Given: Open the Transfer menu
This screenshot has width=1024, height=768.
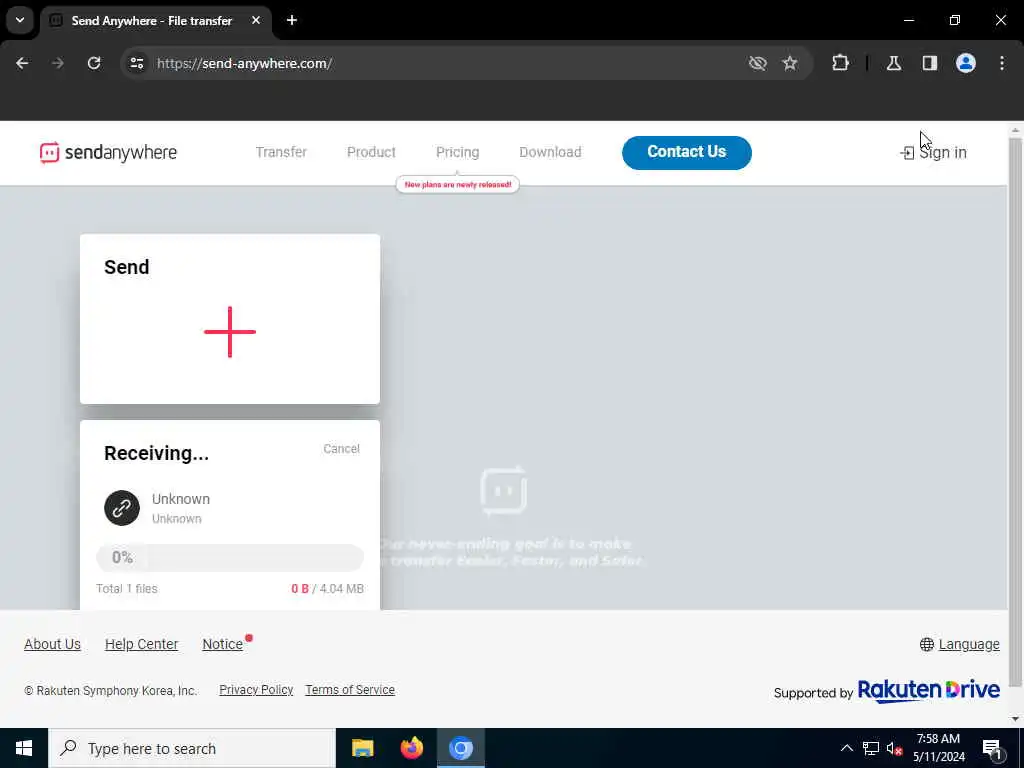Looking at the screenshot, I should (x=281, y=152).
